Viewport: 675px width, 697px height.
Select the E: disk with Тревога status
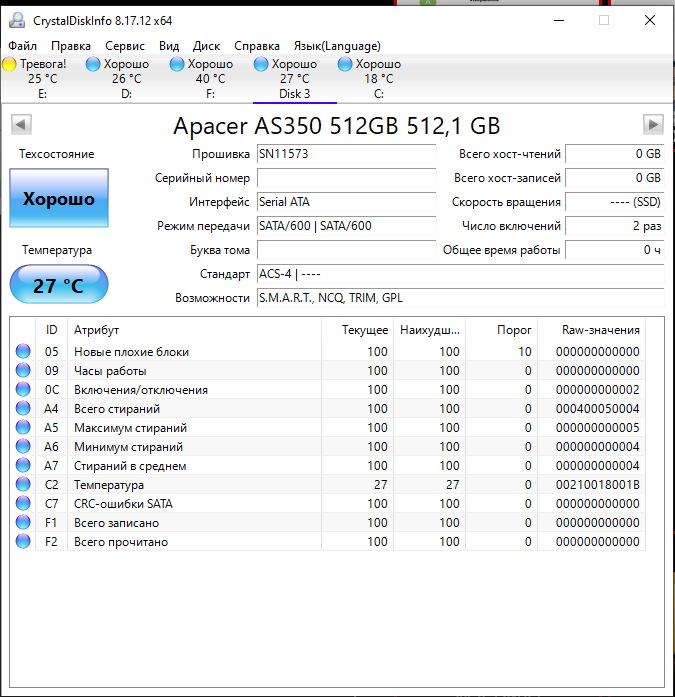coord(42,79)
